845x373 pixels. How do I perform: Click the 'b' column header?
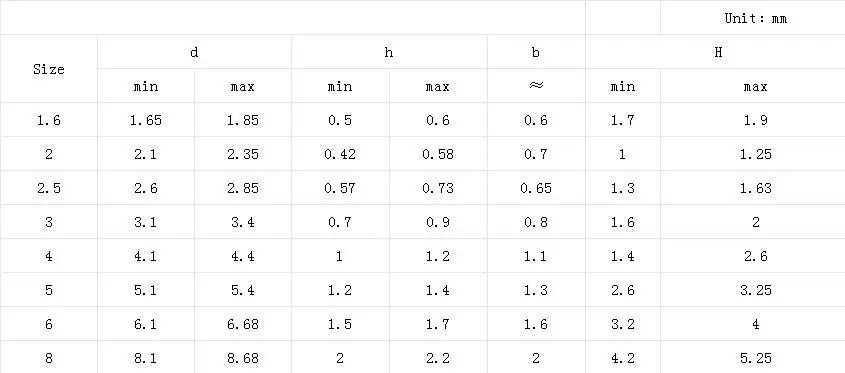pyautogui.click(x=536, y=52)
